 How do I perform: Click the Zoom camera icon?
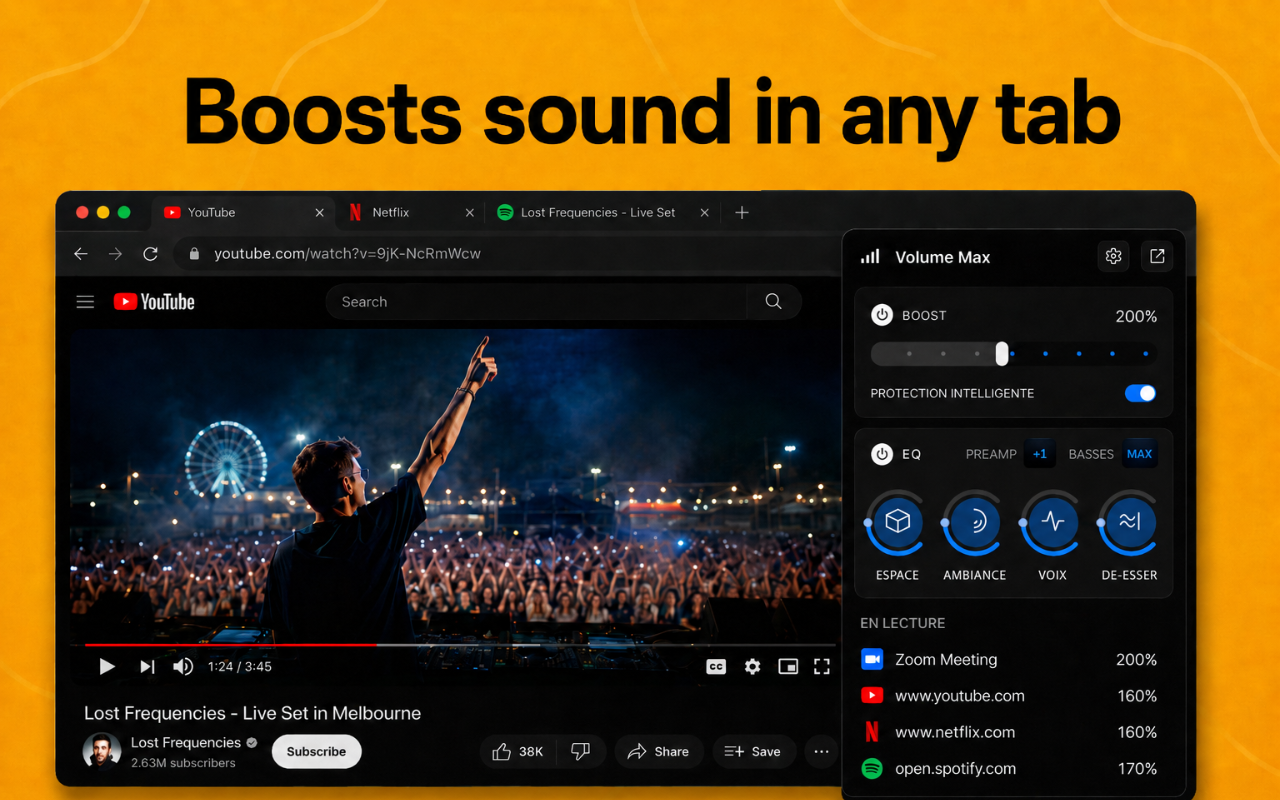[872, 659]
